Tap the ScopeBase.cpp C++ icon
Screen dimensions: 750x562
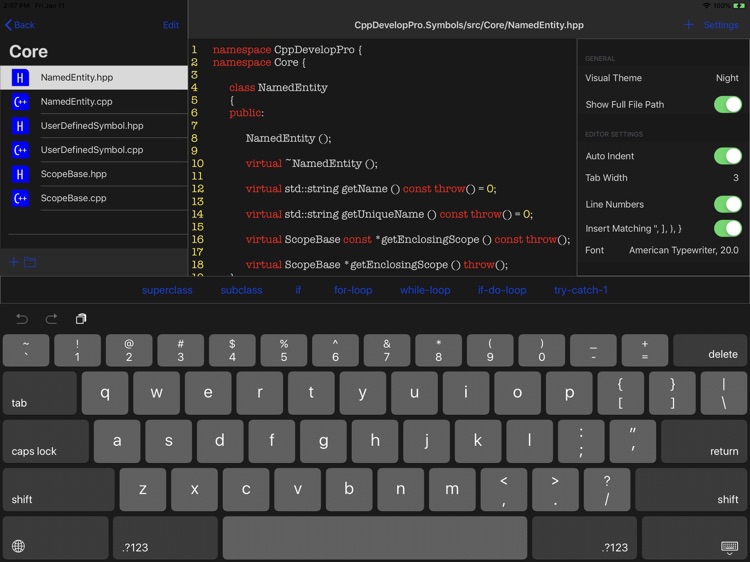(20, 198)
